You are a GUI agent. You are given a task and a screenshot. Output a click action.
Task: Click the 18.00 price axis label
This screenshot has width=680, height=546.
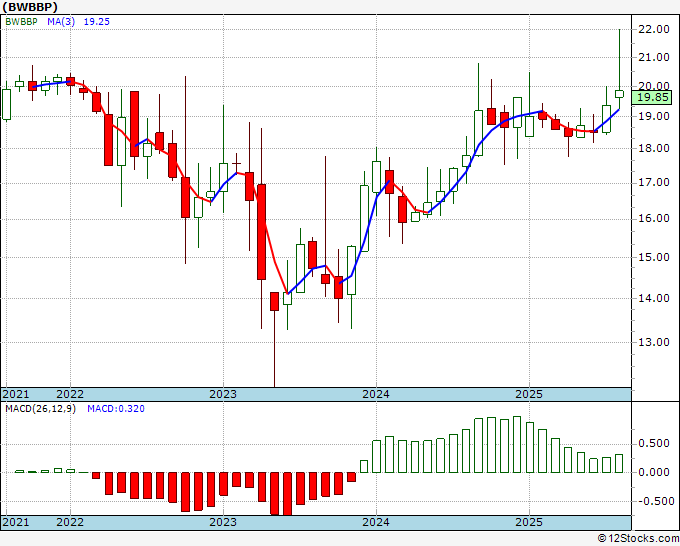click(654, 148)
